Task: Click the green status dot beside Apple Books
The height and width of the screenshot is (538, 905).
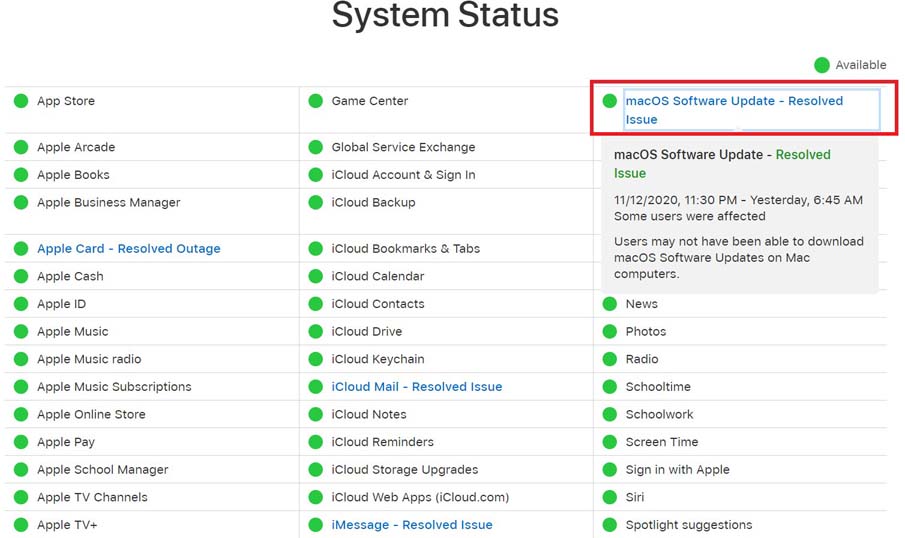Action: click(x=21, y=175)
